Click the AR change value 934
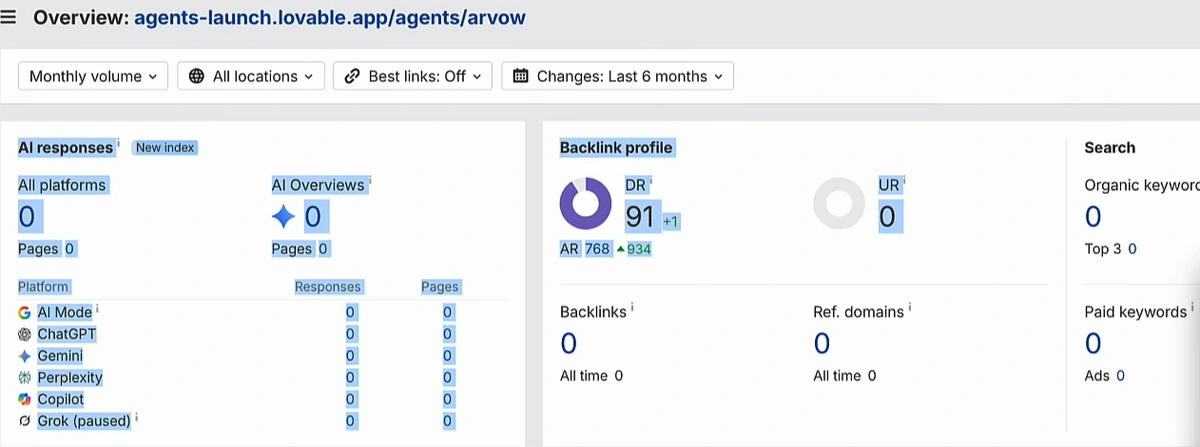The width and height of the screenshot is (1200, 447). (x=639, y=249)
